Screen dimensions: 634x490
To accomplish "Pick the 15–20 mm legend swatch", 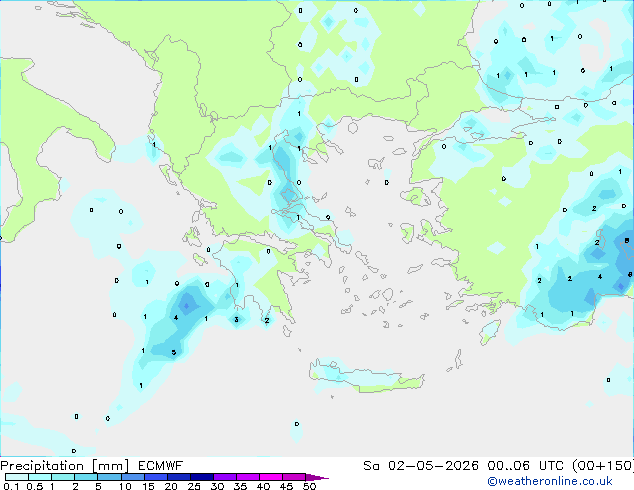I will pyautogui.click(x=155, y=477).
